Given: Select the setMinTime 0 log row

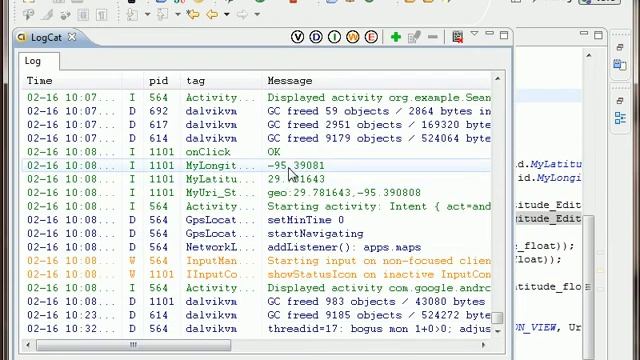Looking at the screenshot, I should [x=256, y=220].
